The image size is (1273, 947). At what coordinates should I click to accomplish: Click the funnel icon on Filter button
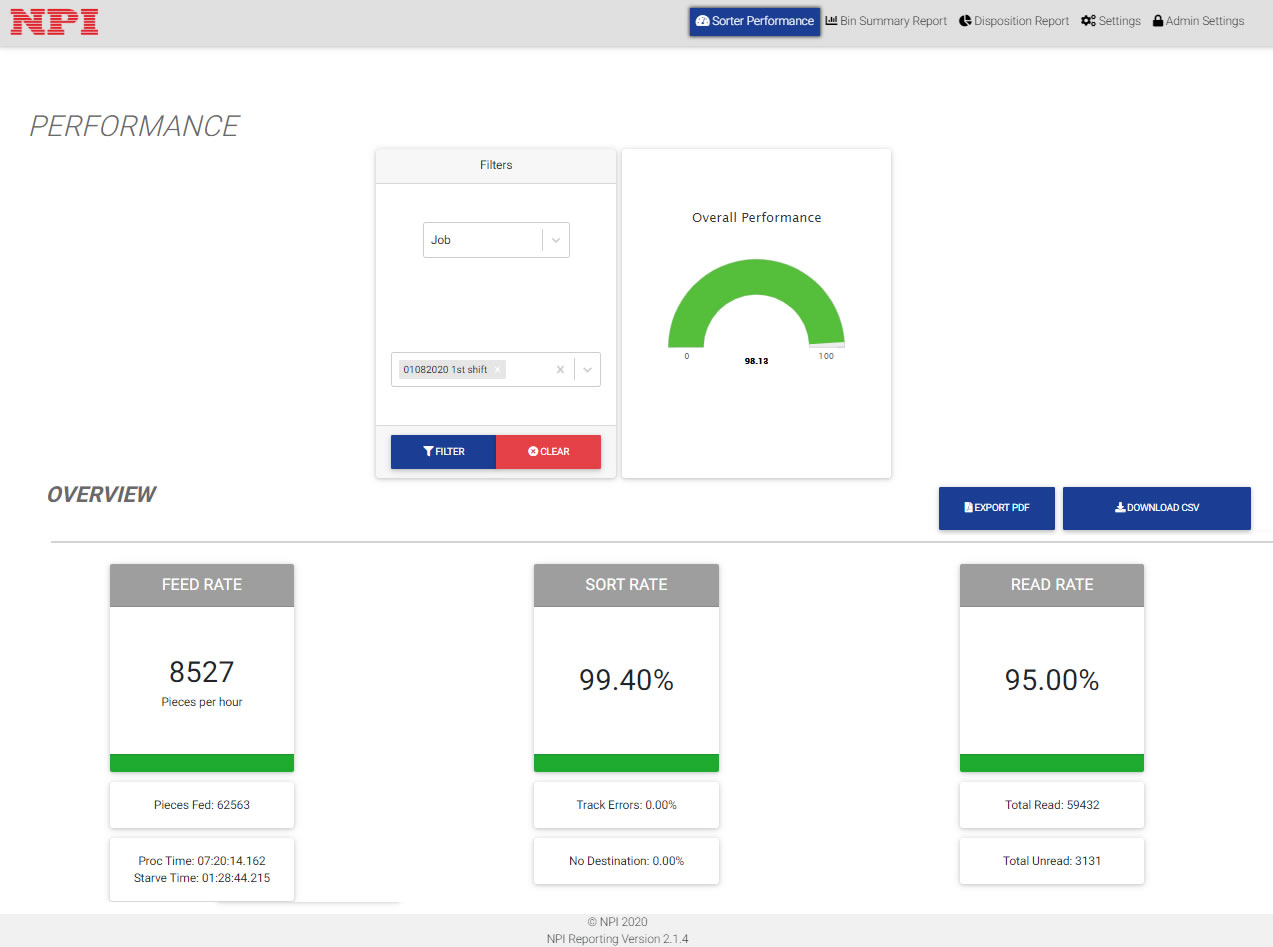[x=428, y=452]
